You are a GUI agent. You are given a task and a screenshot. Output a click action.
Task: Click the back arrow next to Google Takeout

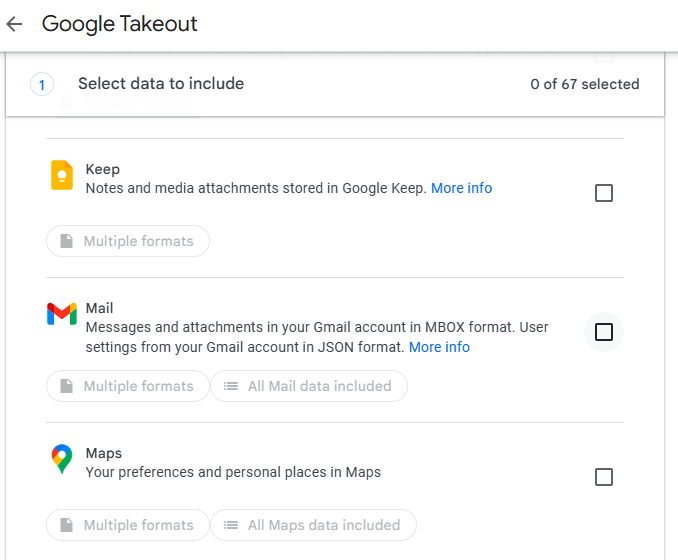tap(14, 24)
